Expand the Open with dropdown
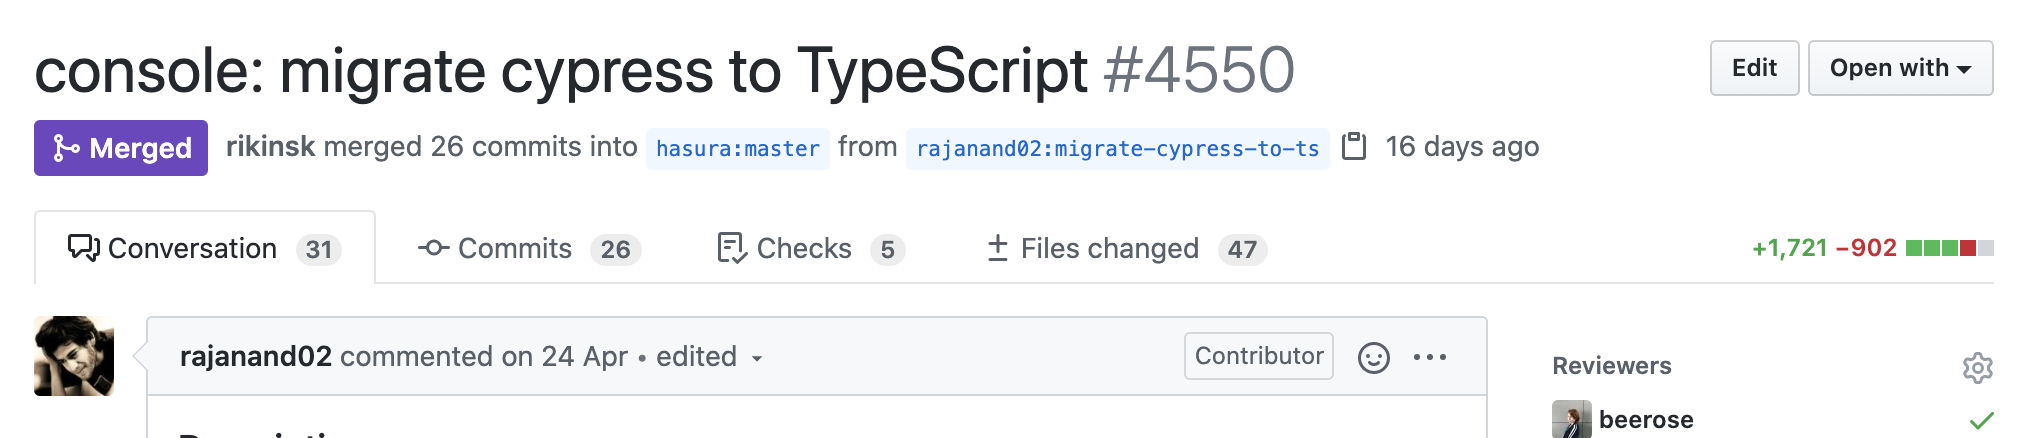Viewport: 2022px width, 438px height. click(1899, 68)
